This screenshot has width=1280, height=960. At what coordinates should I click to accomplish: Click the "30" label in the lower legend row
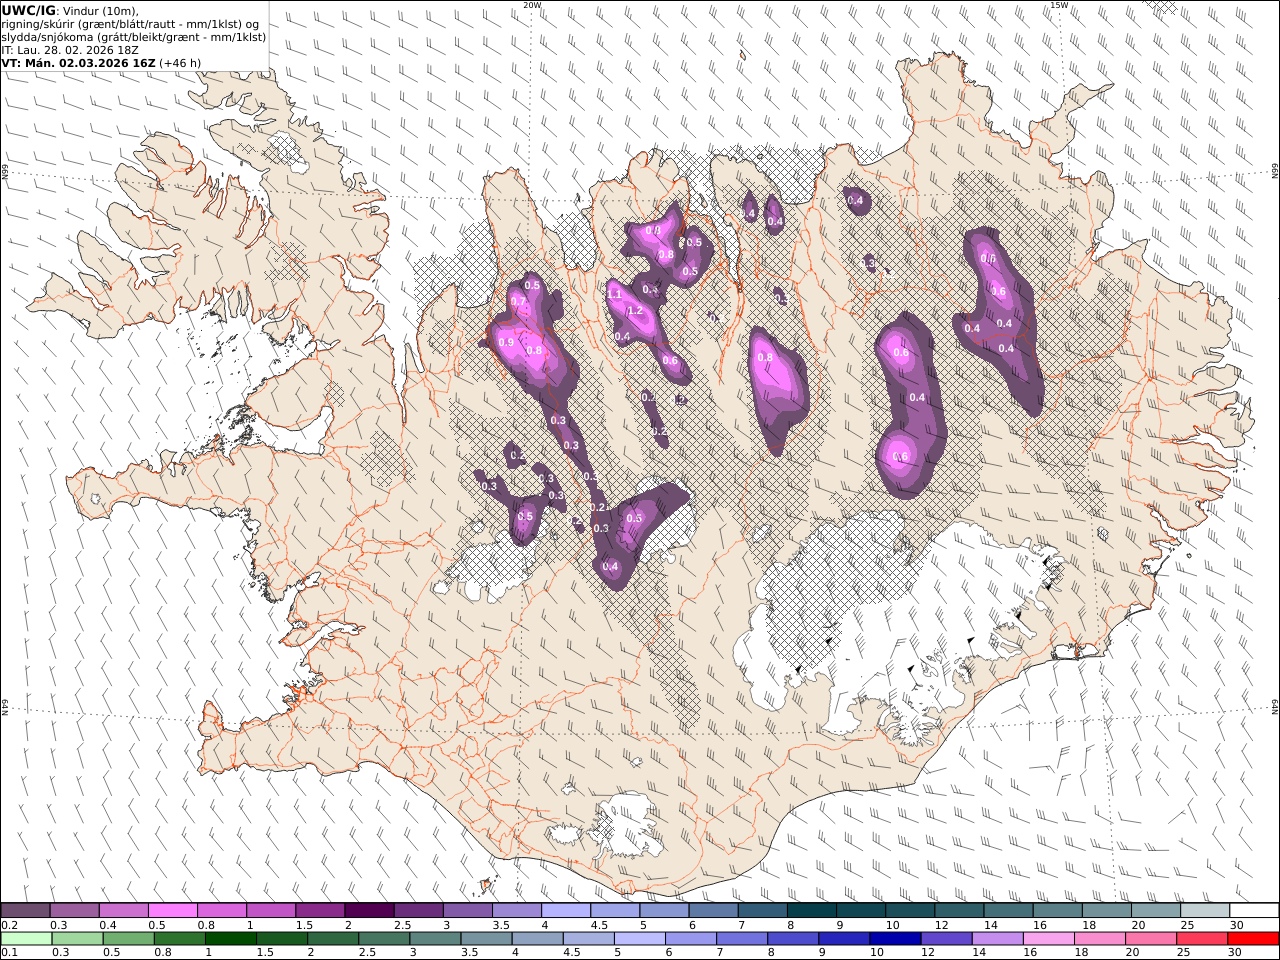1235,953
